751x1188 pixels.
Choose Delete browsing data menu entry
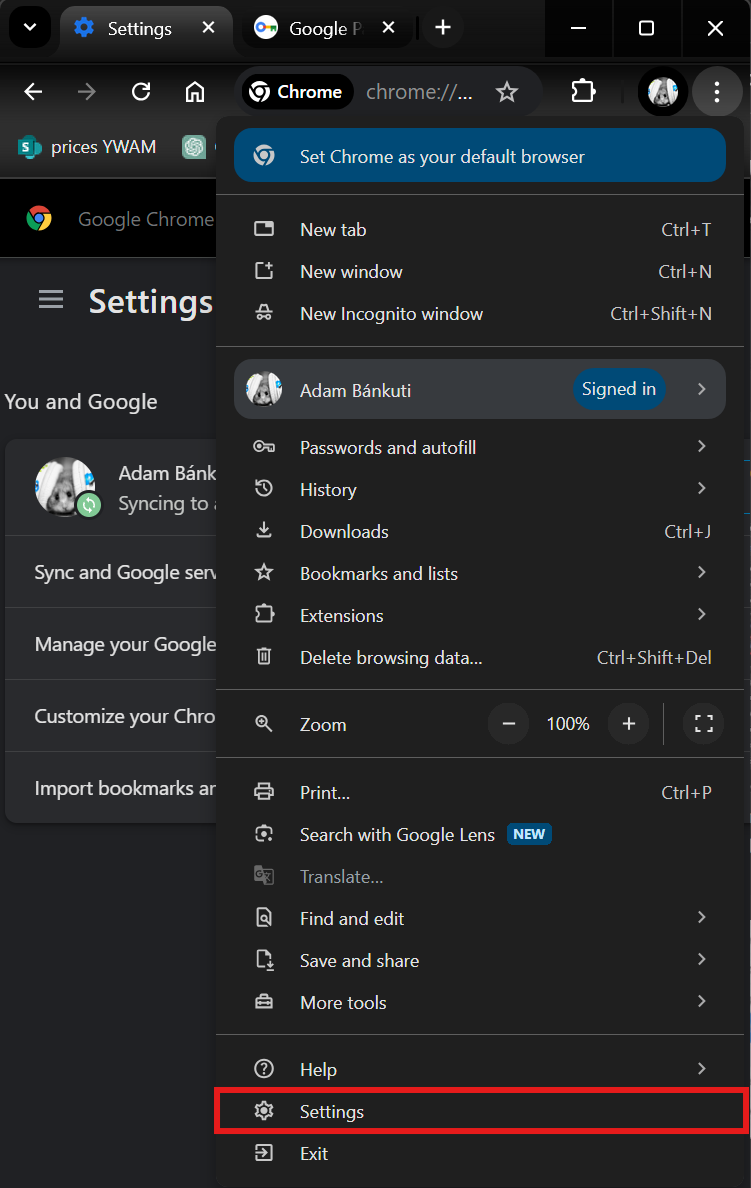[x=391, y=657]
